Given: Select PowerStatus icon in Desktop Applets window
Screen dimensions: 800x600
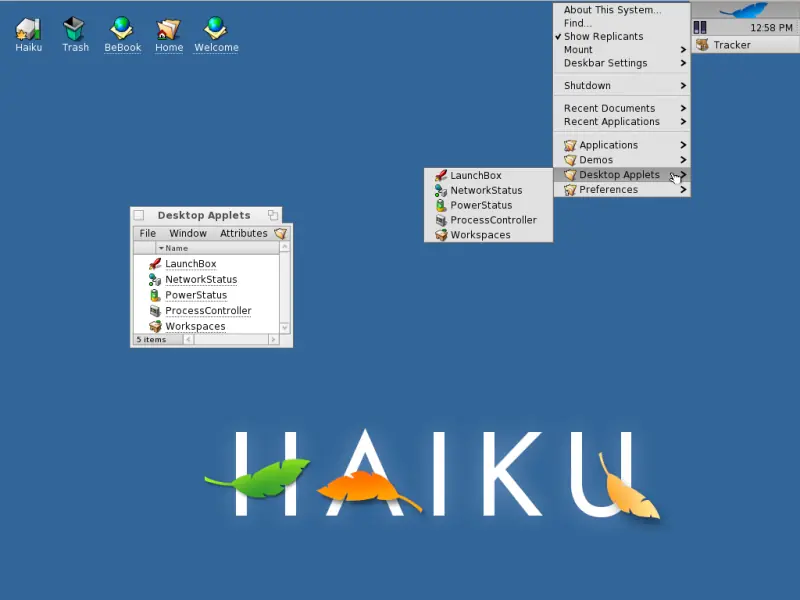Looking at the screenshot, I should [x=155, y=295].
